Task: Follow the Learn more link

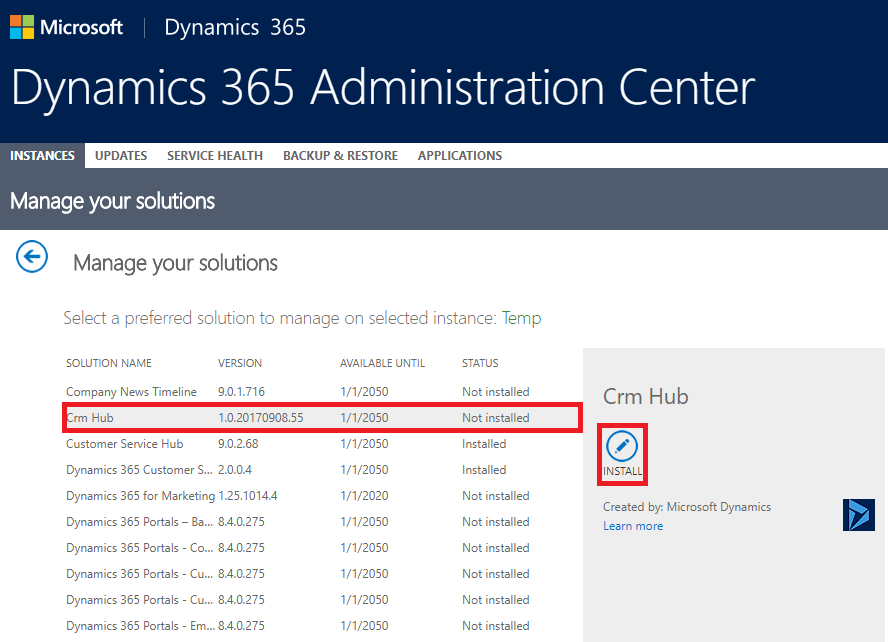Action: coord(633,526)
